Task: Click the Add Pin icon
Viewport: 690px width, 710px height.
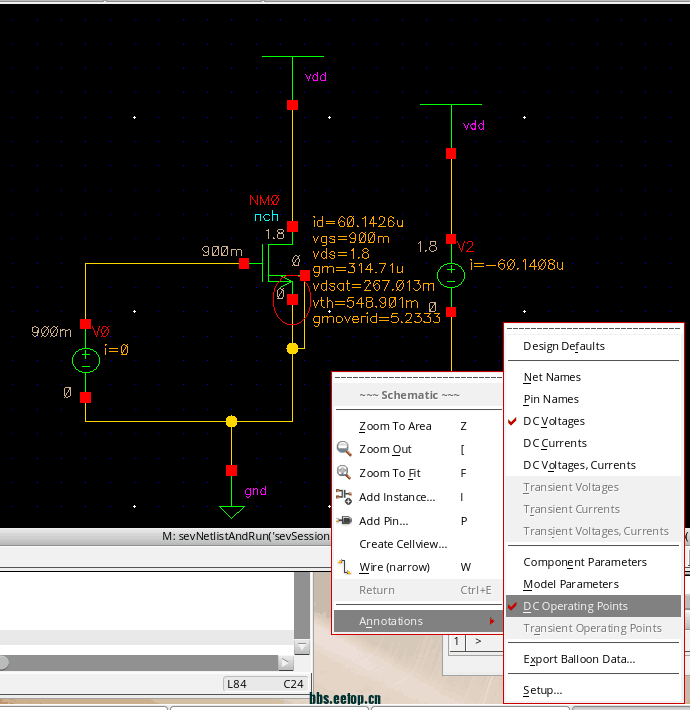Action: 344,520
